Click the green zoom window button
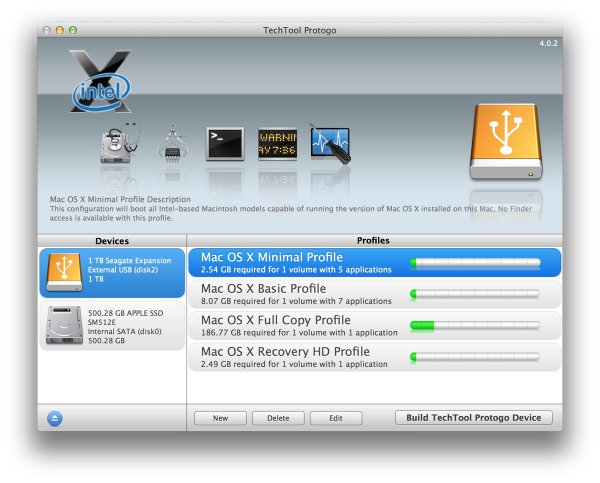 (73, 30)
